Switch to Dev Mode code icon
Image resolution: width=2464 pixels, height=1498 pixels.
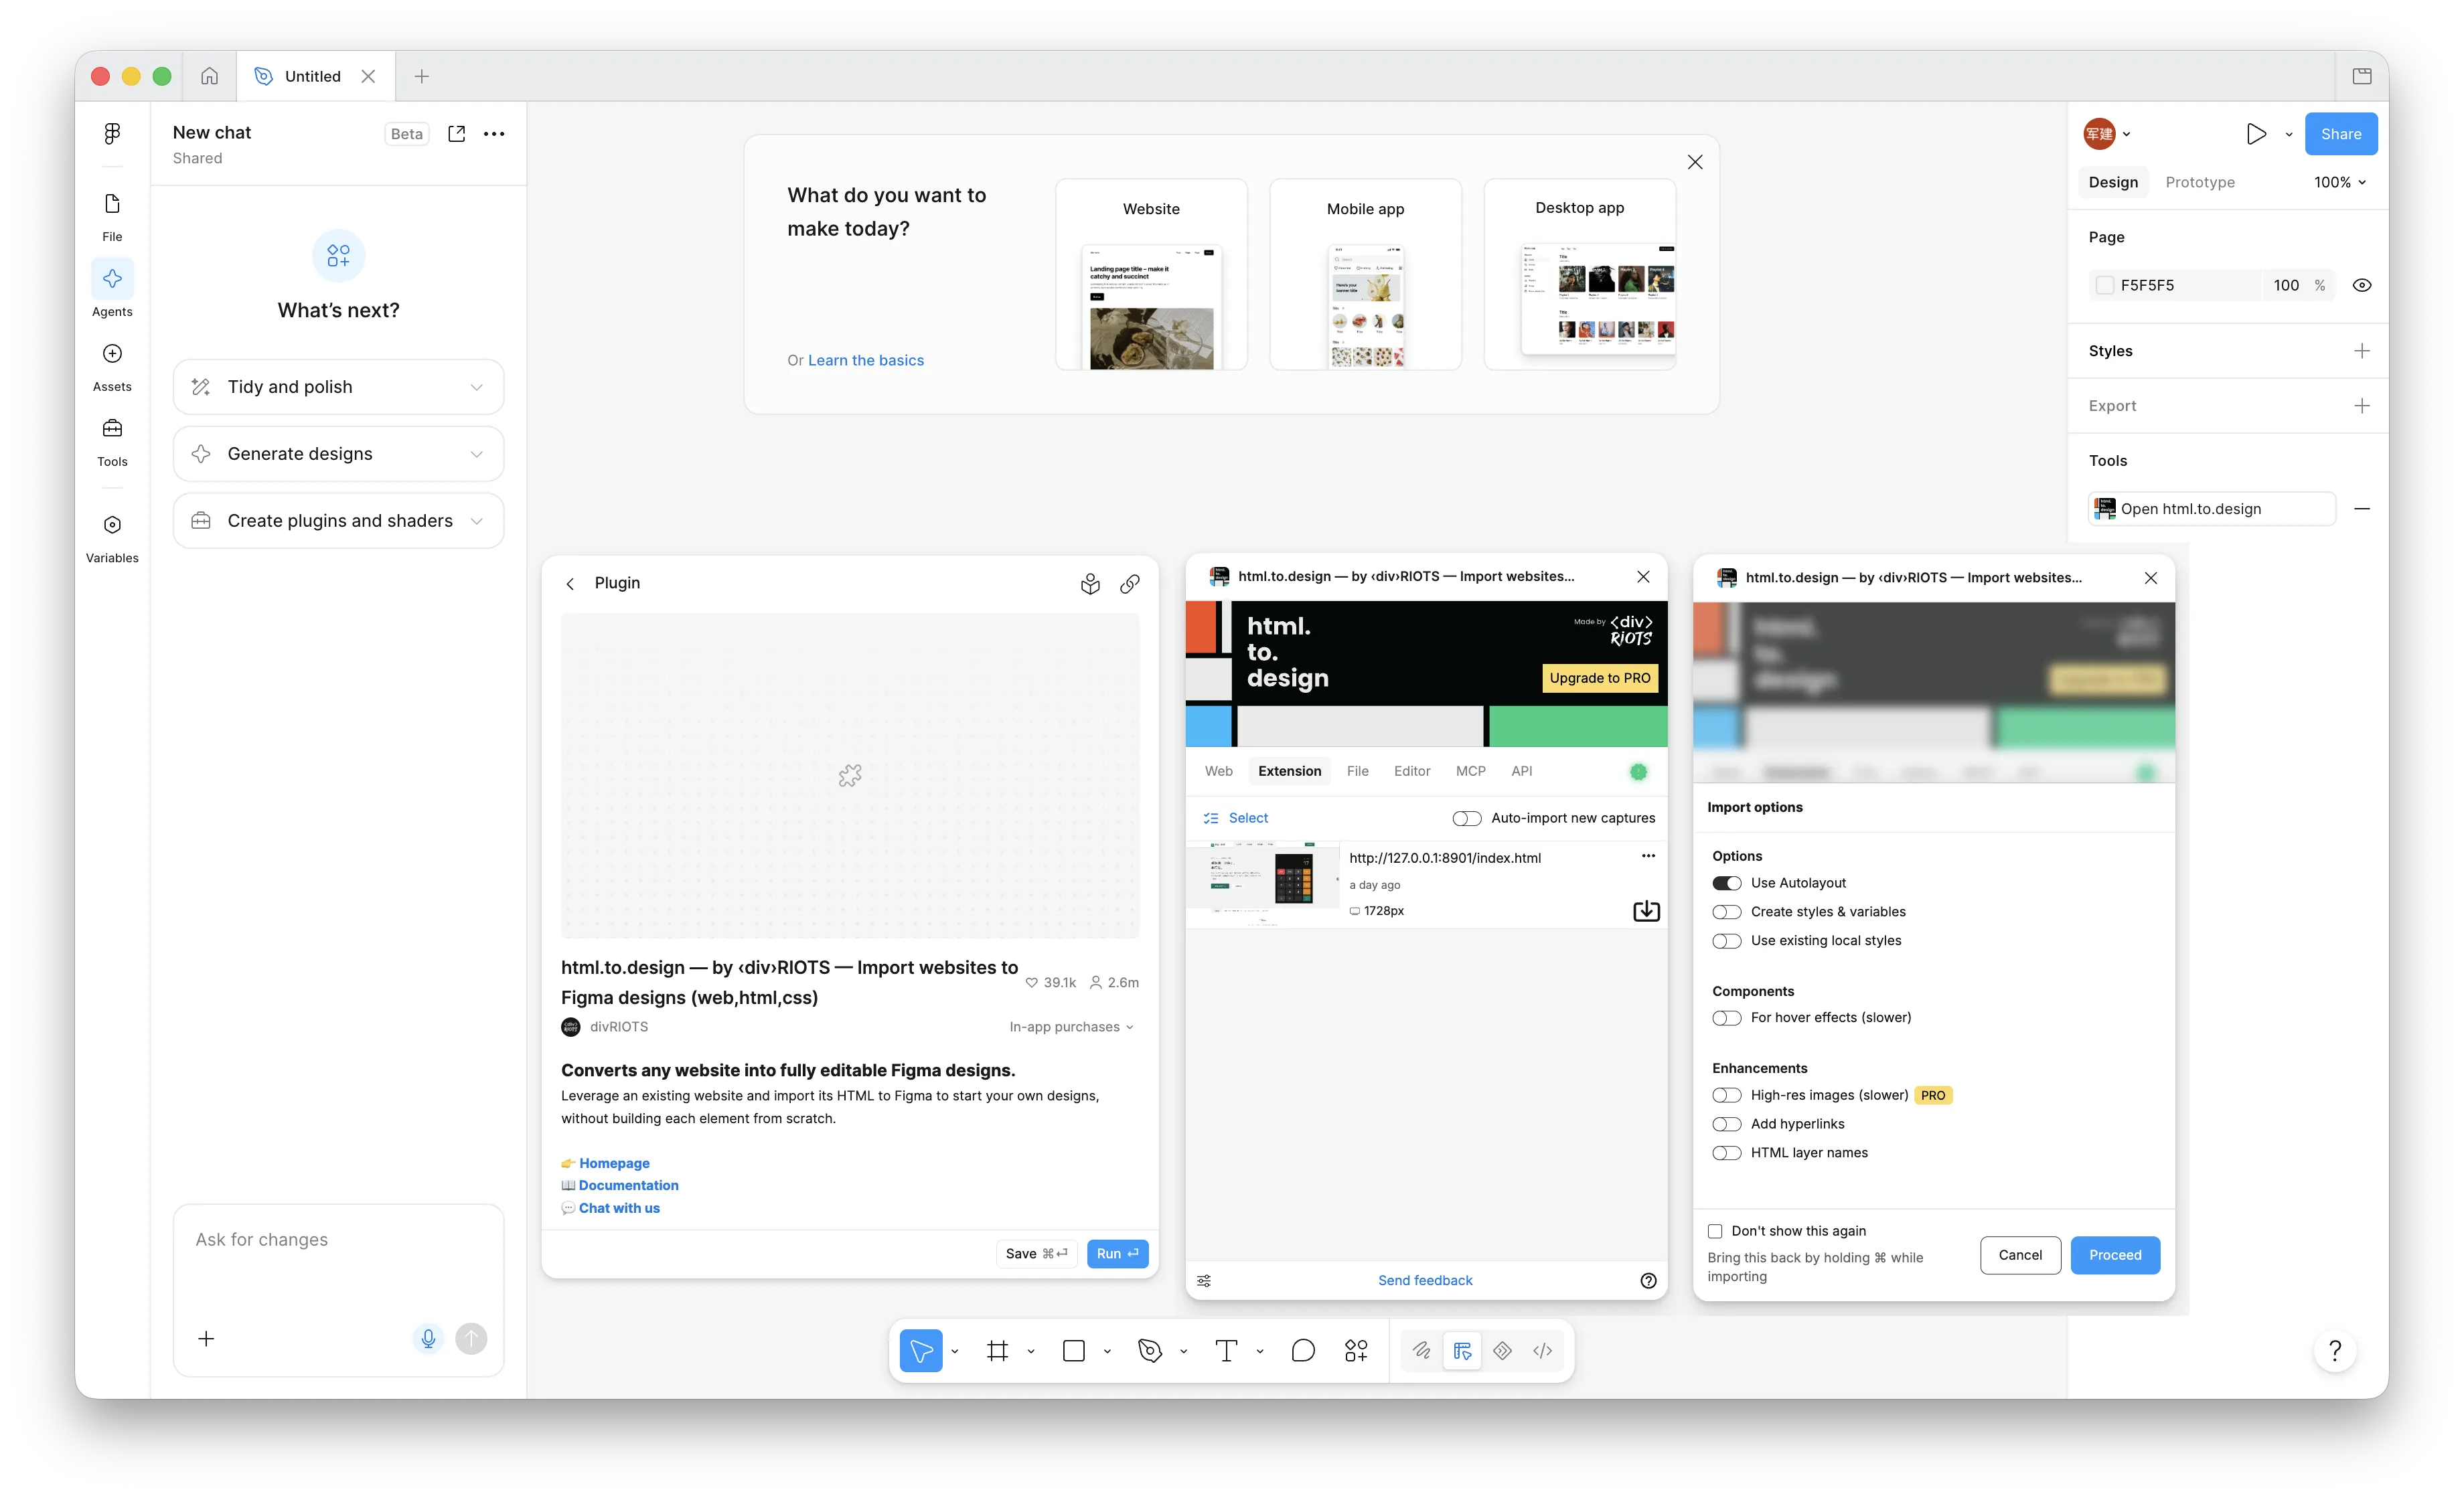point(1542,1351)
